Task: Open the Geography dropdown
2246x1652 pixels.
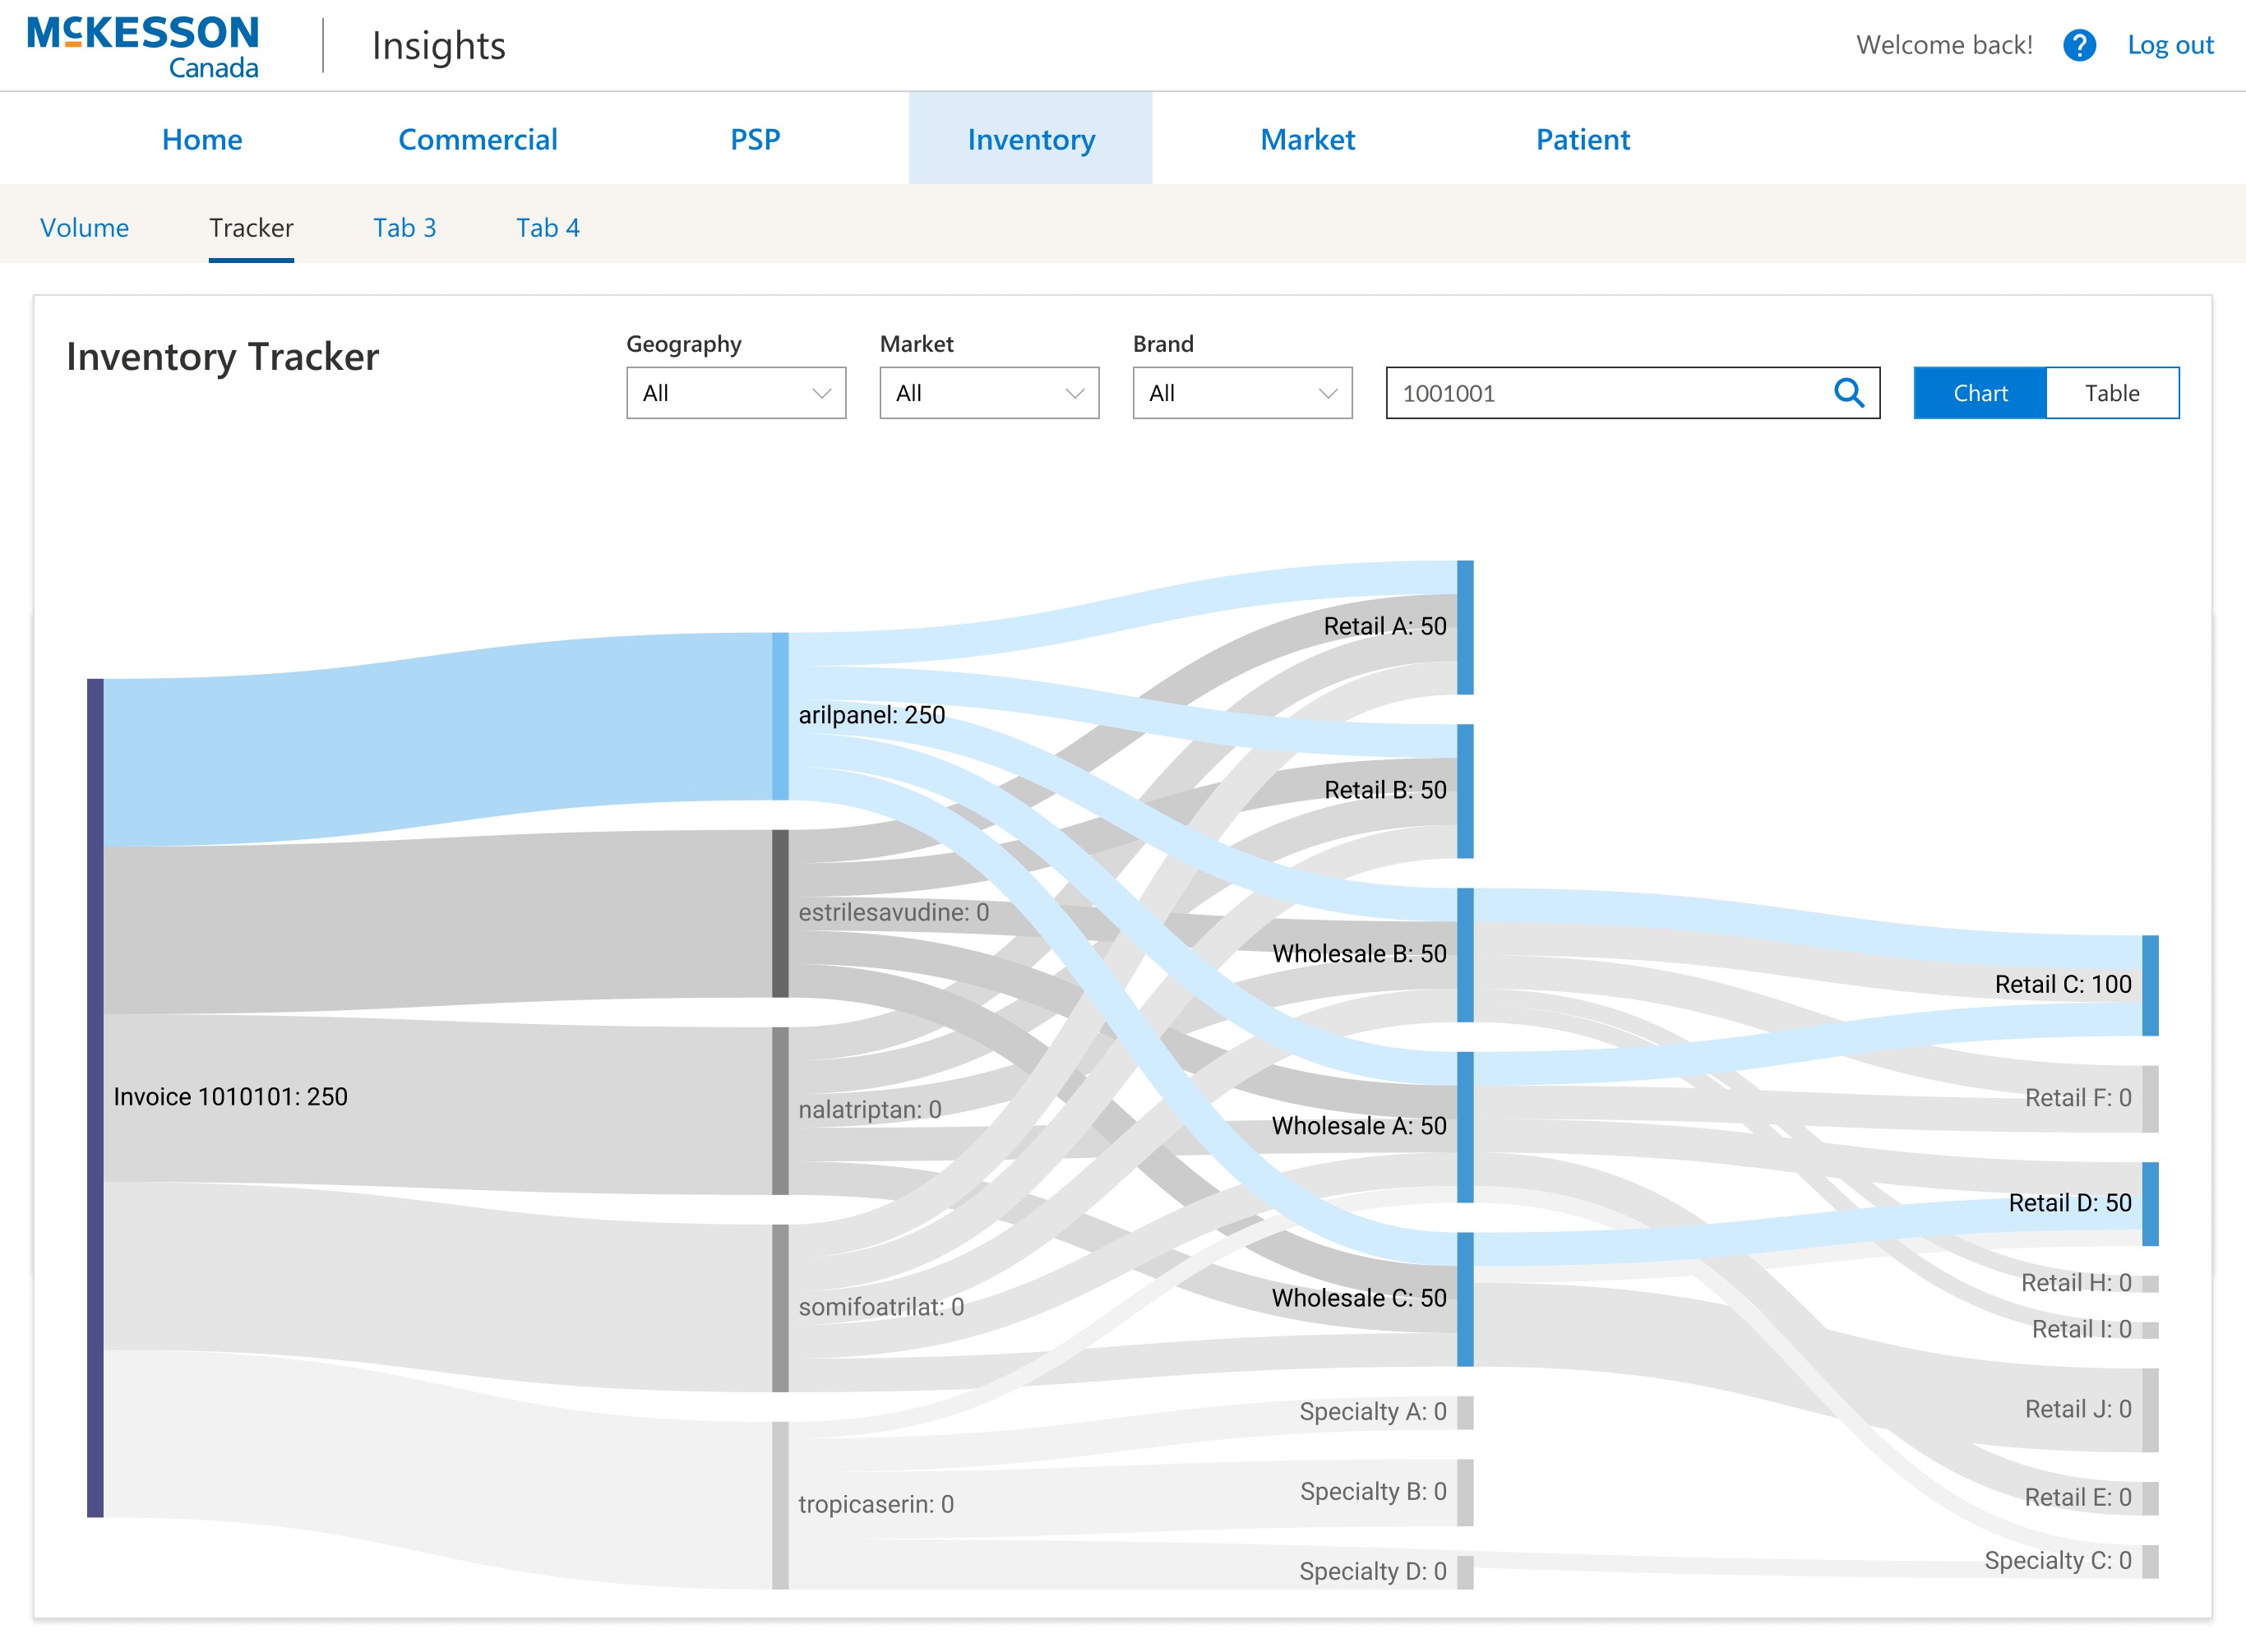Action: click(x=735, y=393)
